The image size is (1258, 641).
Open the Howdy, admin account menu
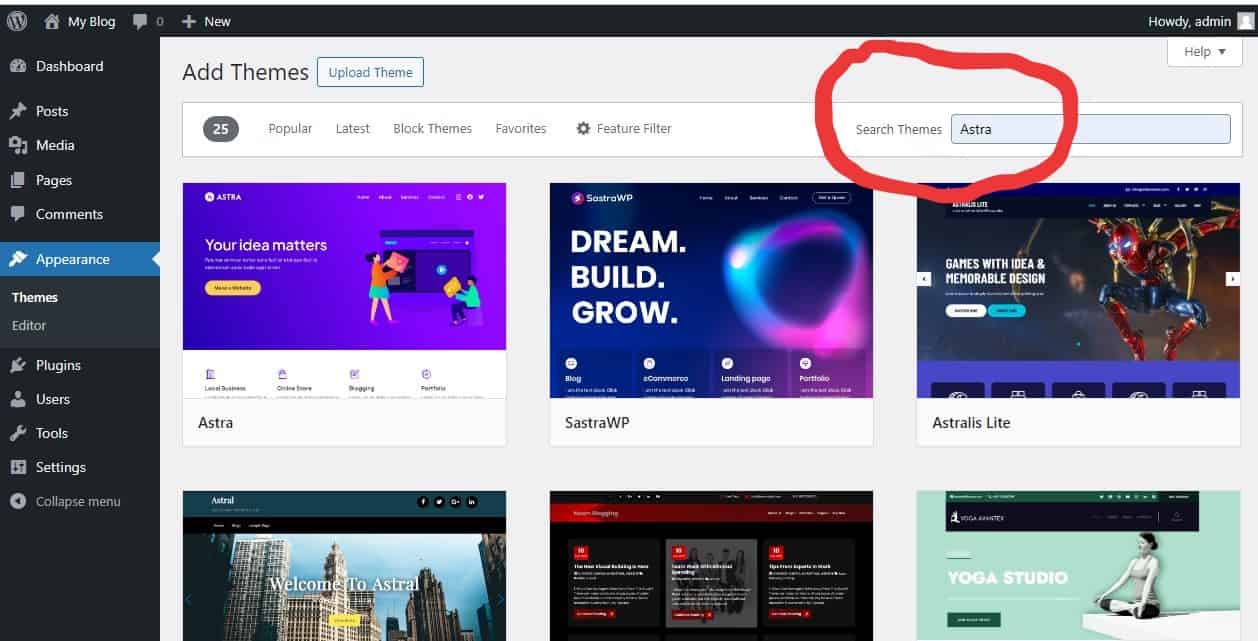click(1200, 21)
